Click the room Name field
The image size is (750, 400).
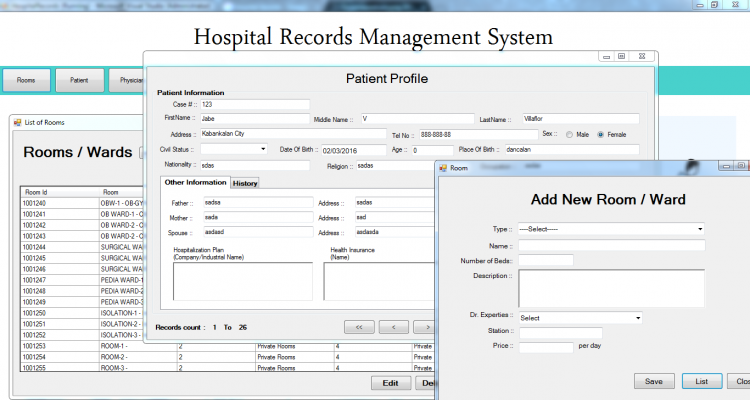pyautogui.click(x=612, y=245)
